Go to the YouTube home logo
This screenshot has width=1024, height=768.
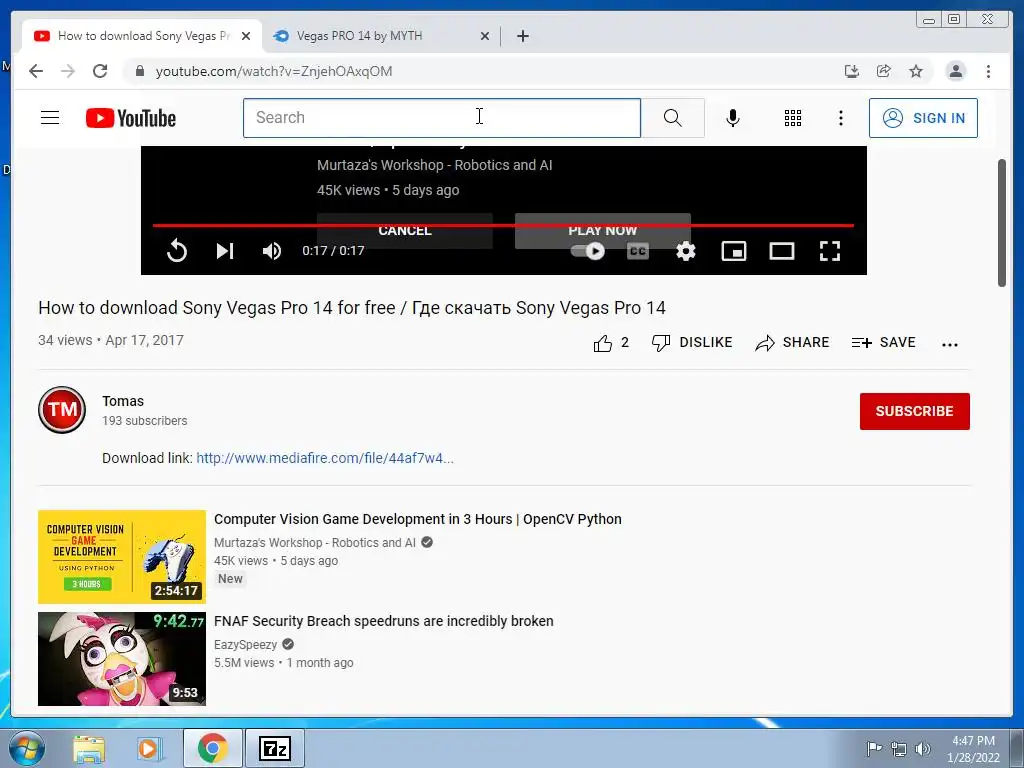point(131,118)
